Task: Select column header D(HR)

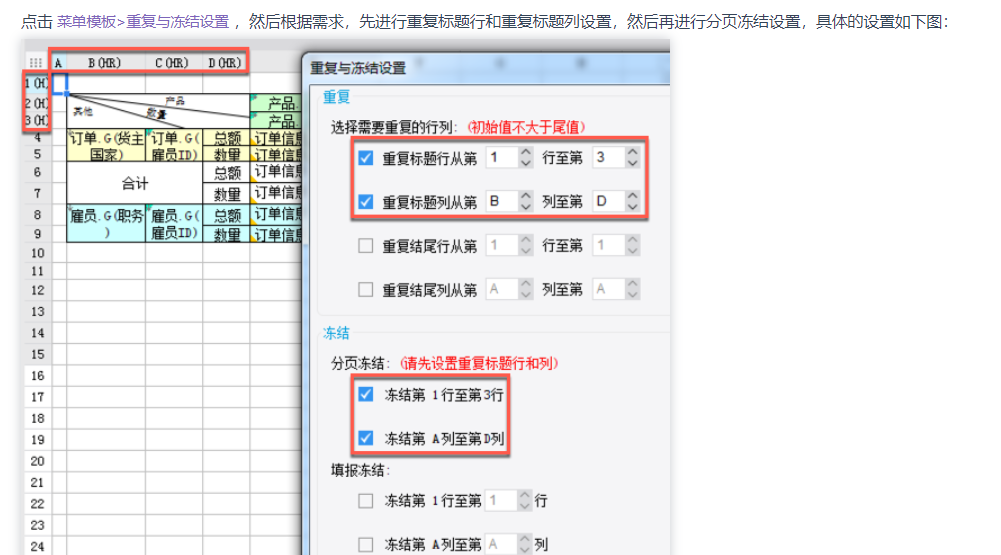Action: click(x=225, y=63)
